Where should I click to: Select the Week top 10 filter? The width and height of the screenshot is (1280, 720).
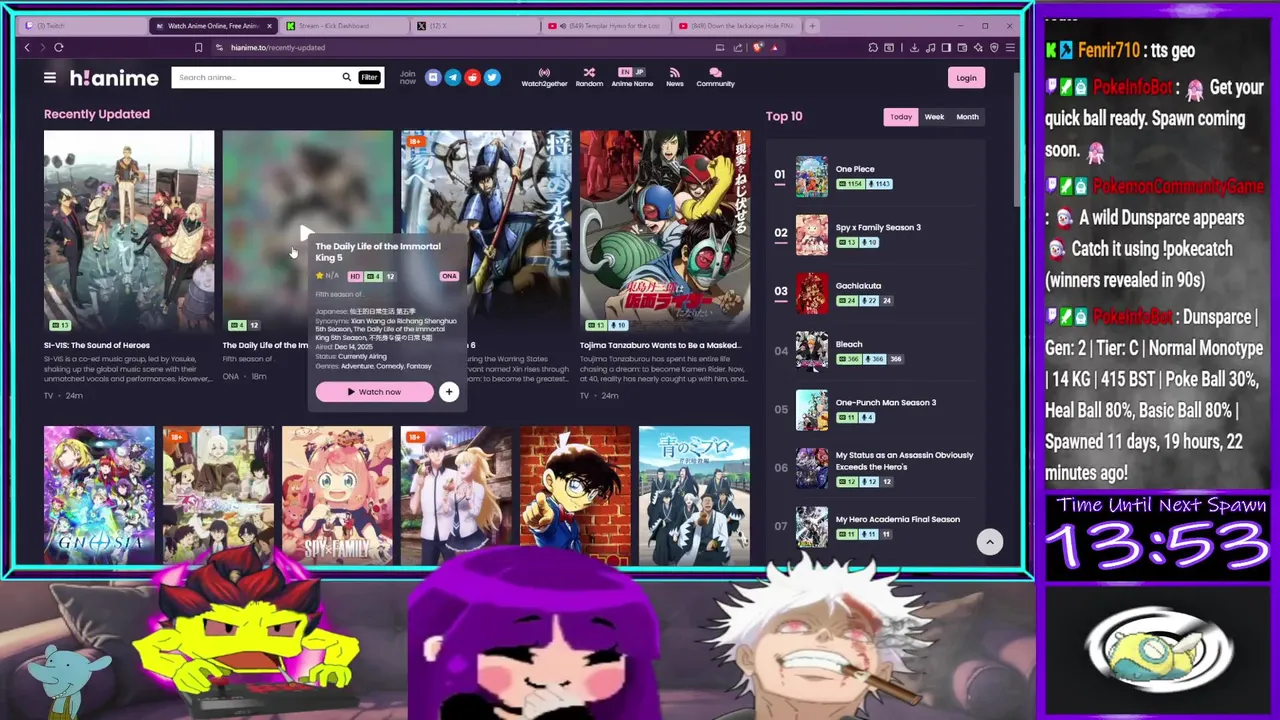[934, 117]
